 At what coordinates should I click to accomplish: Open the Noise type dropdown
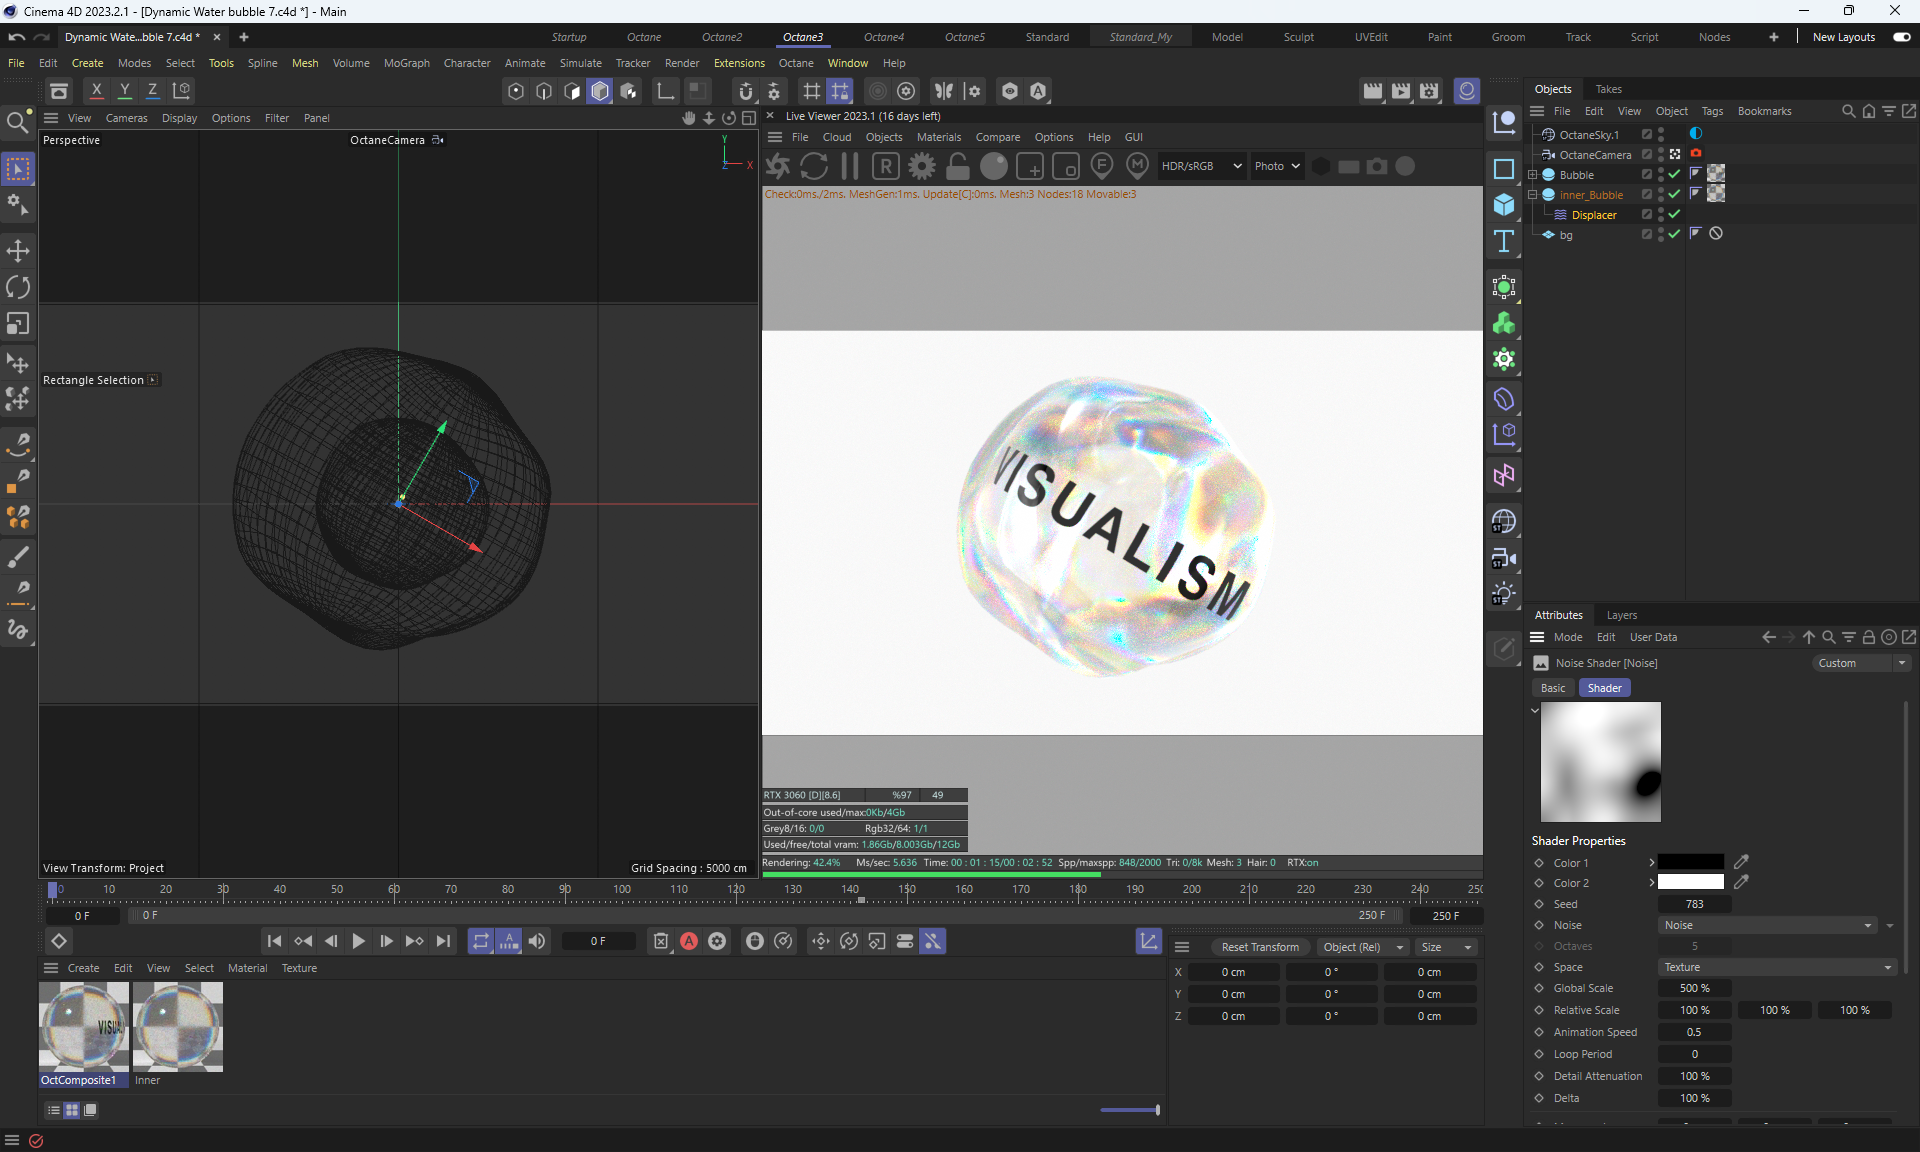[1767, 925]
